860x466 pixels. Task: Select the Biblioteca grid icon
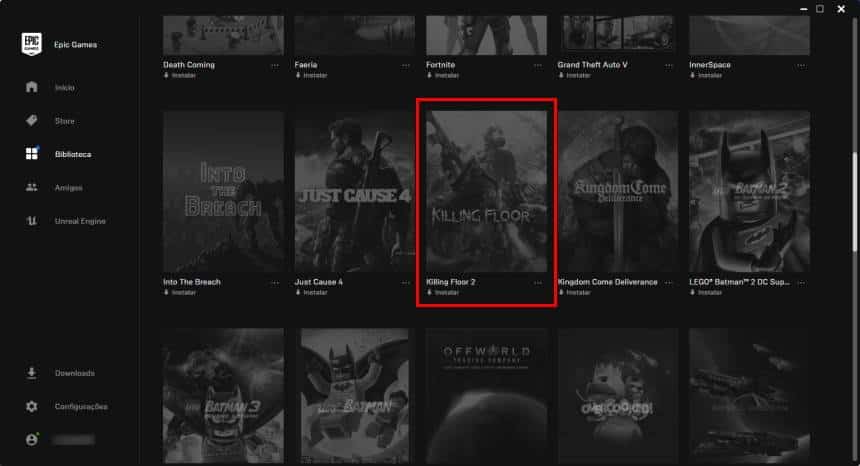pos(32,154)
